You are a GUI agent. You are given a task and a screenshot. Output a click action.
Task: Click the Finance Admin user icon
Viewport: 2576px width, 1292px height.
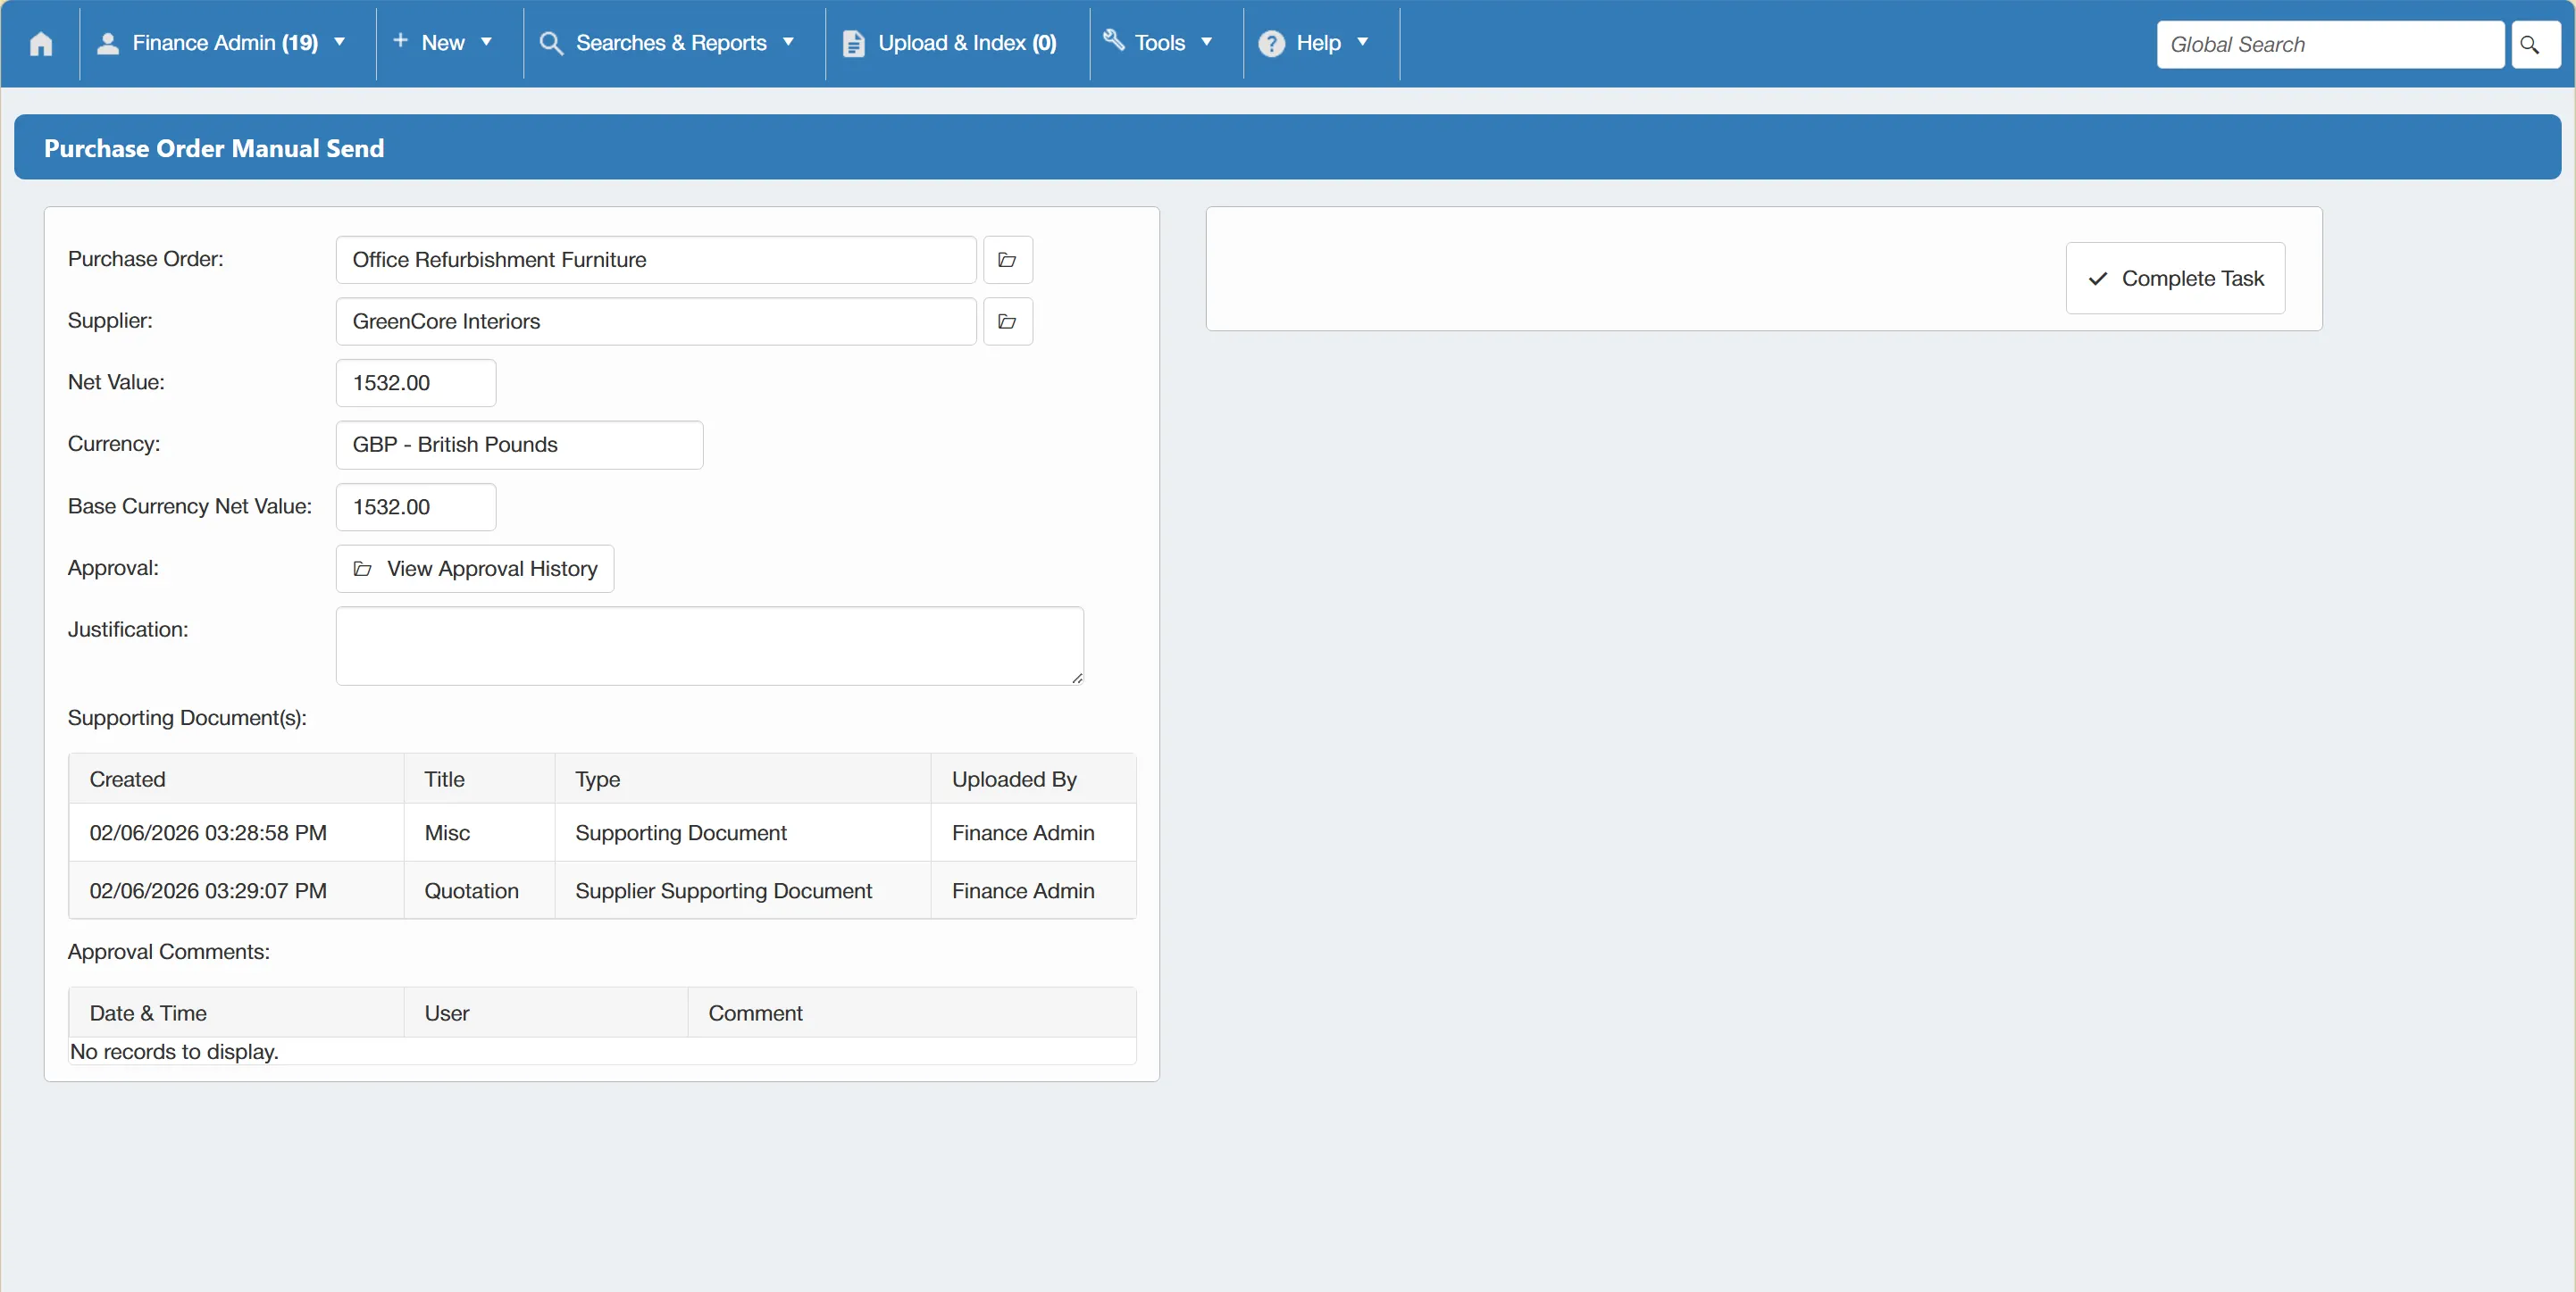click(x=108, y=44)
